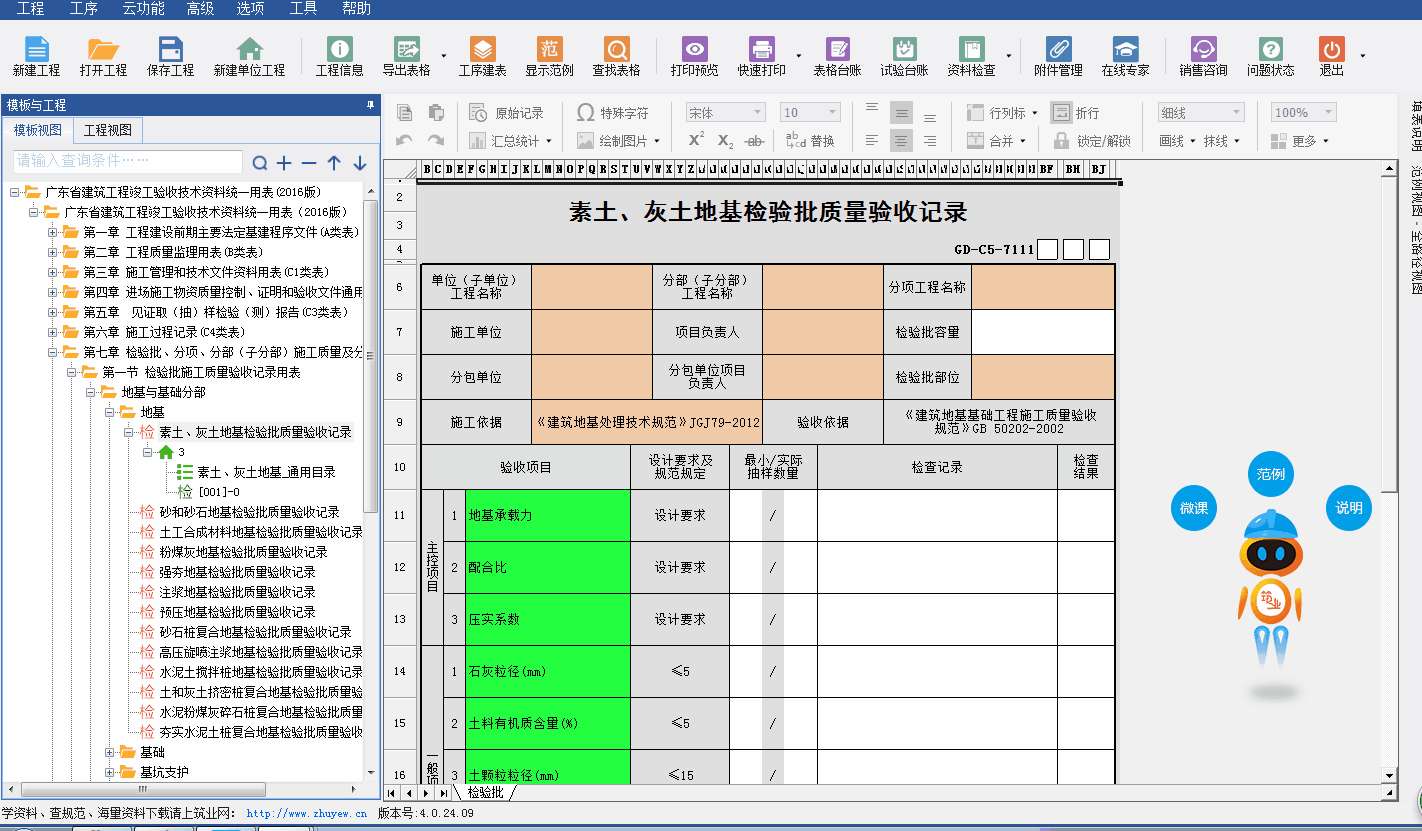Open the 查找表格 search tool

pyautogui.click(x=616, y=50)
